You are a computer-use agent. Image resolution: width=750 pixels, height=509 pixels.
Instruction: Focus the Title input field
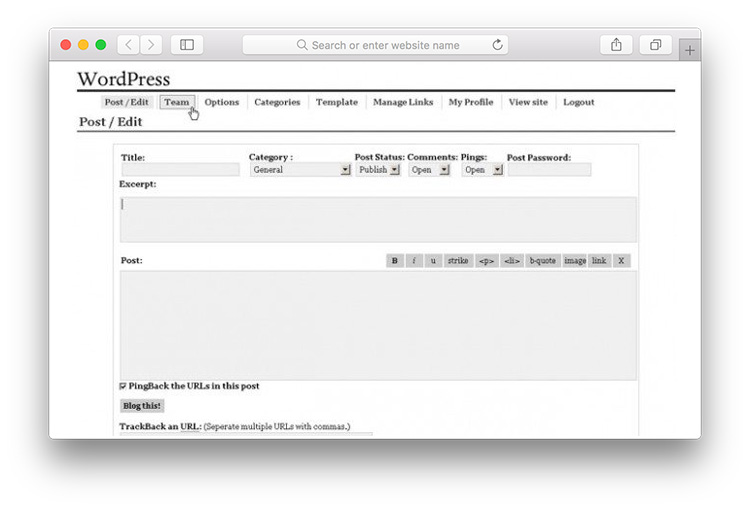[x=180, y=169]
